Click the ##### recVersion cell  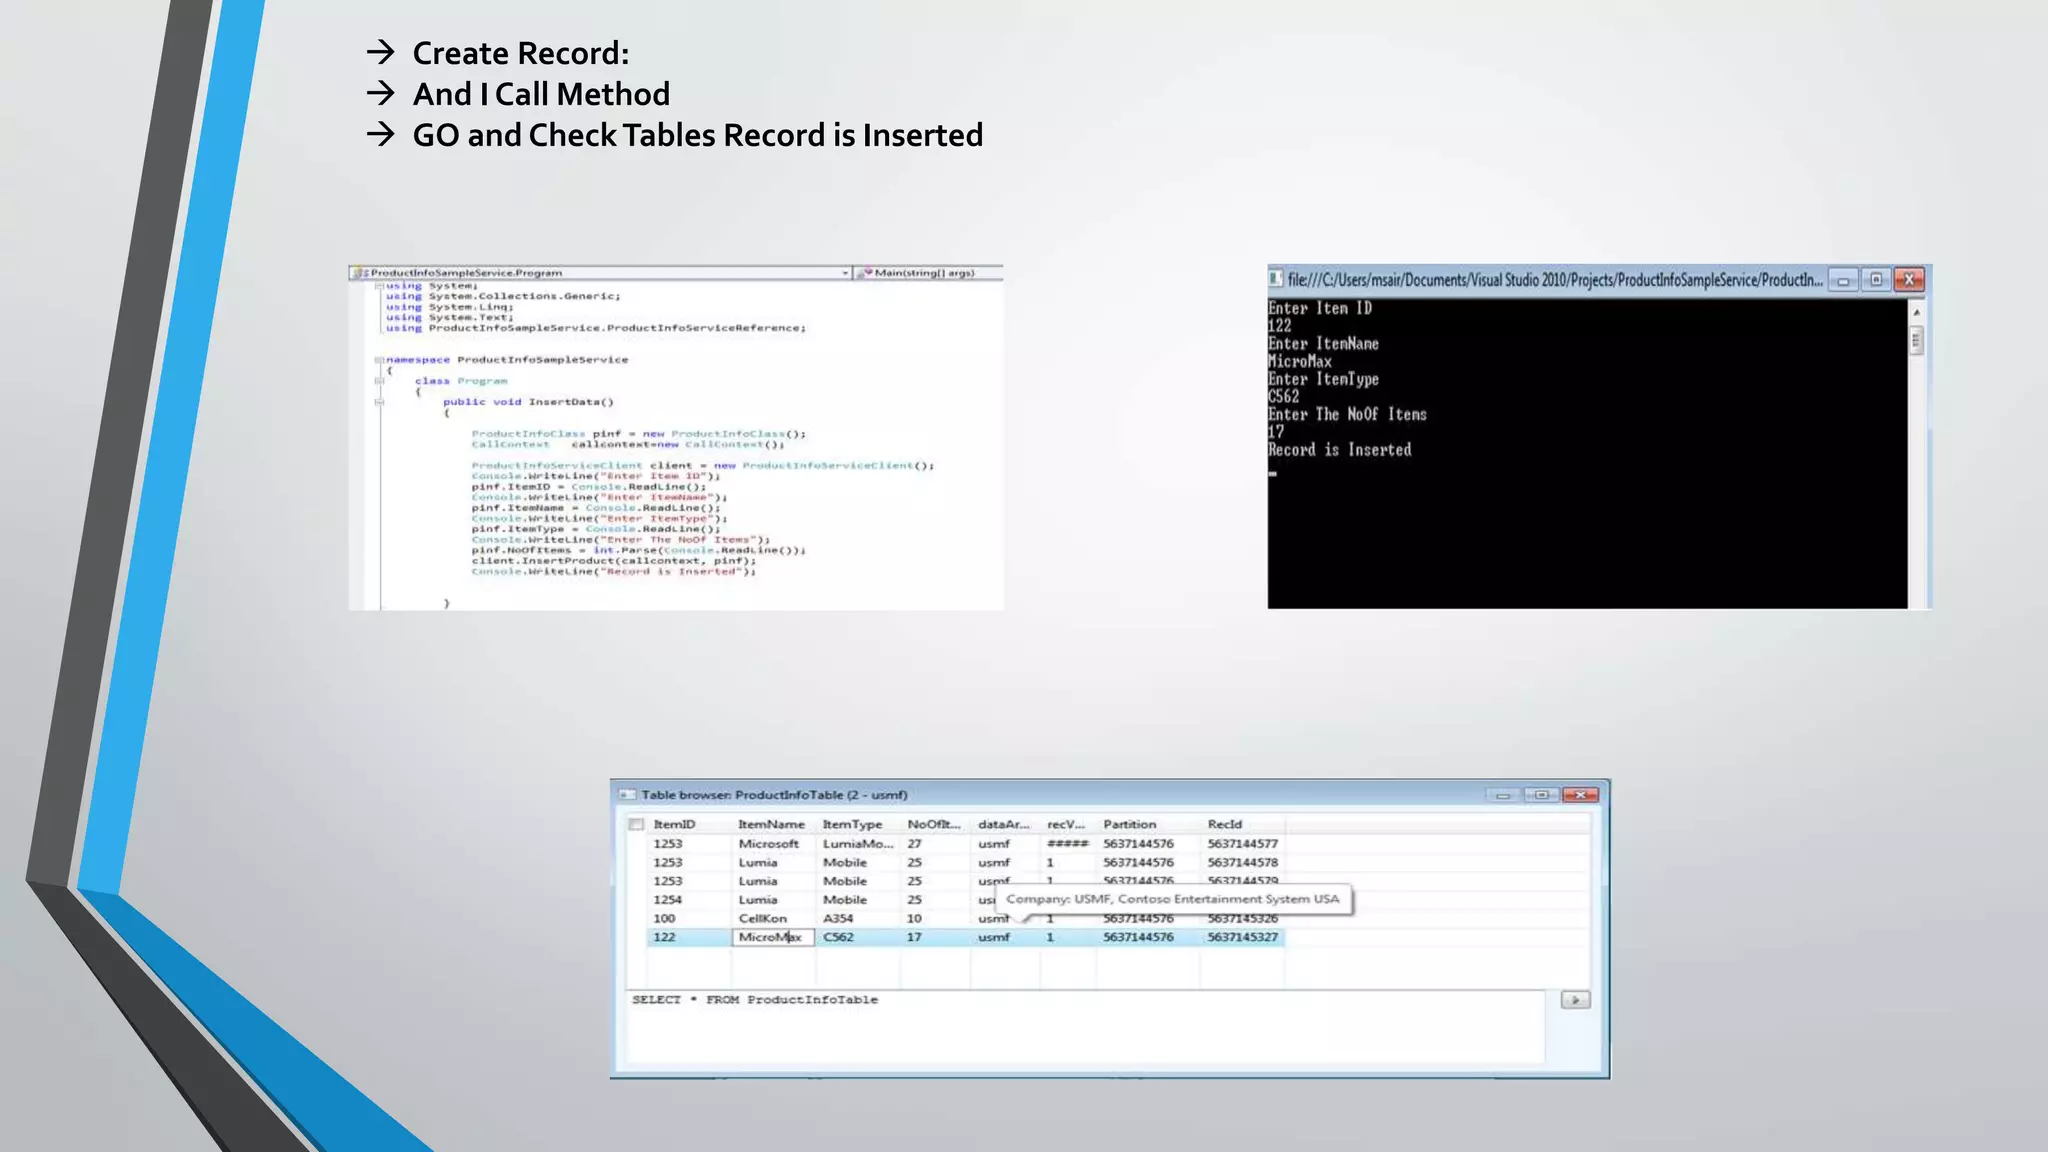coord(1068,844)
